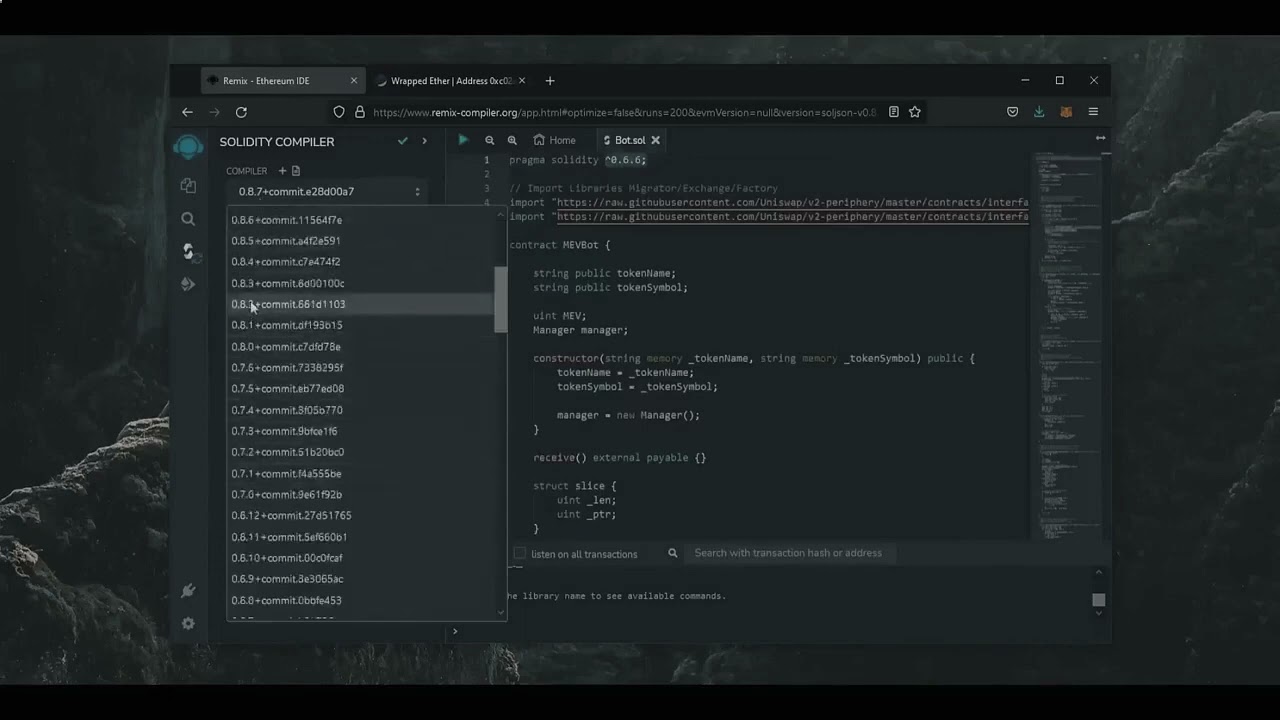This screenshot has width=1280, height=720.
Task: Choose compiler 0.7.6+commit.7338295f
Action: 361,368
